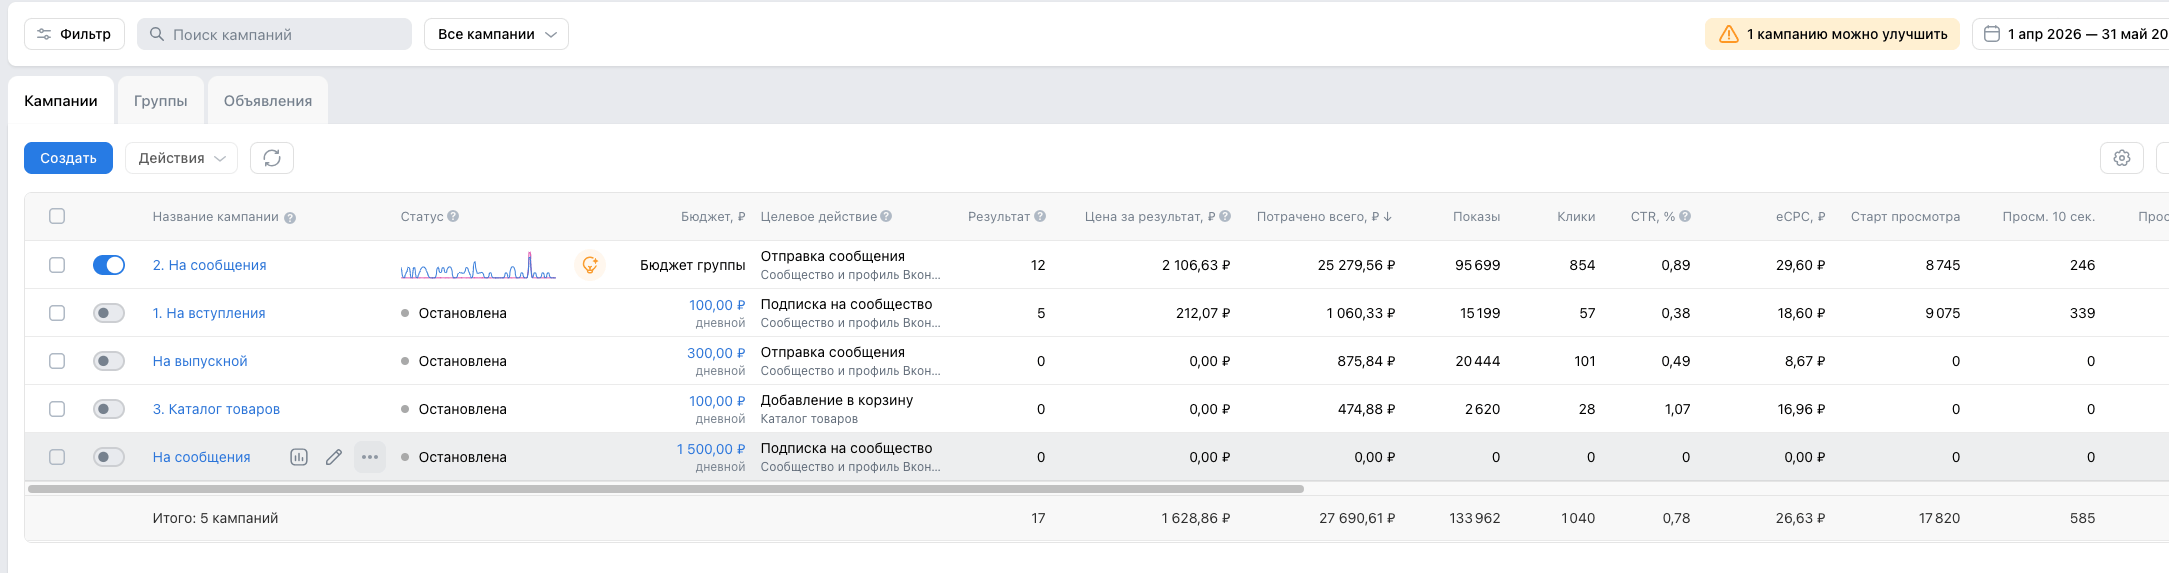The width and height of the screenshot is (2169, 573).
Task: Enable the 1. На вступления campaign switch
Action: [109, 313]
